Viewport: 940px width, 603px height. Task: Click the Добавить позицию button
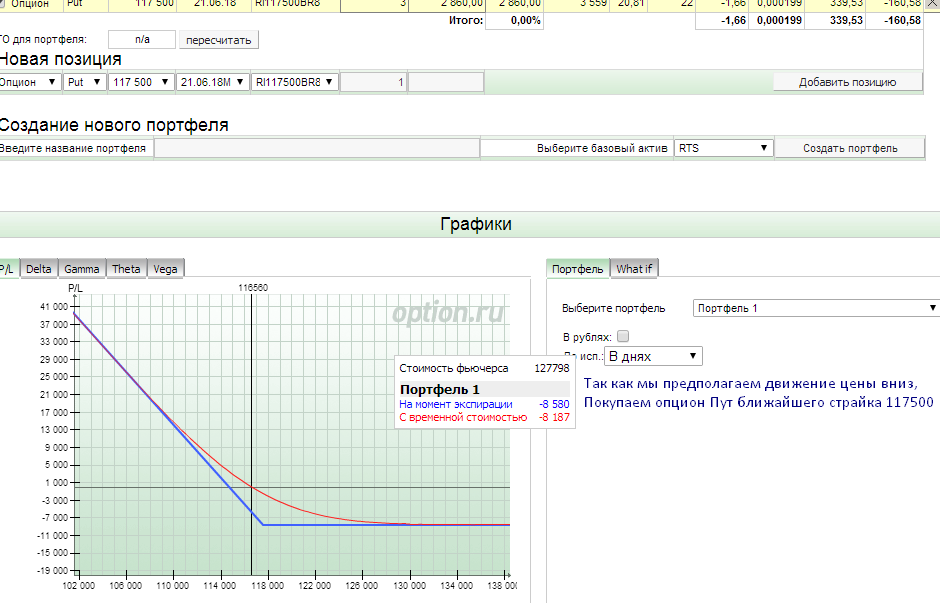coord(847,82)
